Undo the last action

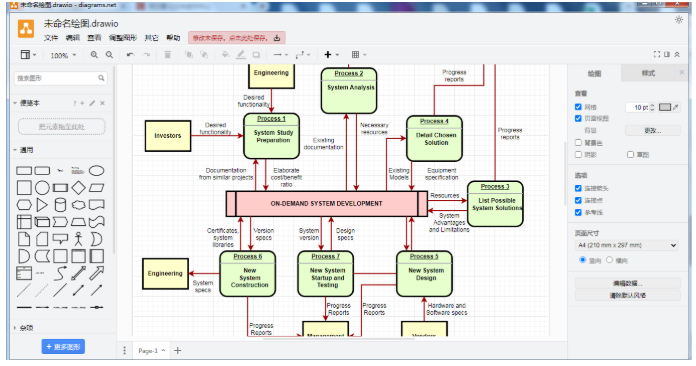pyautogui.click(x=130, y=55)
